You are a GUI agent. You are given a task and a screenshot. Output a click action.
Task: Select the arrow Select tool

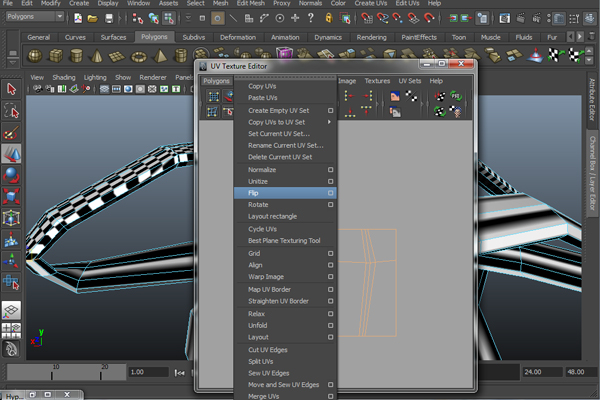point(11,89)
